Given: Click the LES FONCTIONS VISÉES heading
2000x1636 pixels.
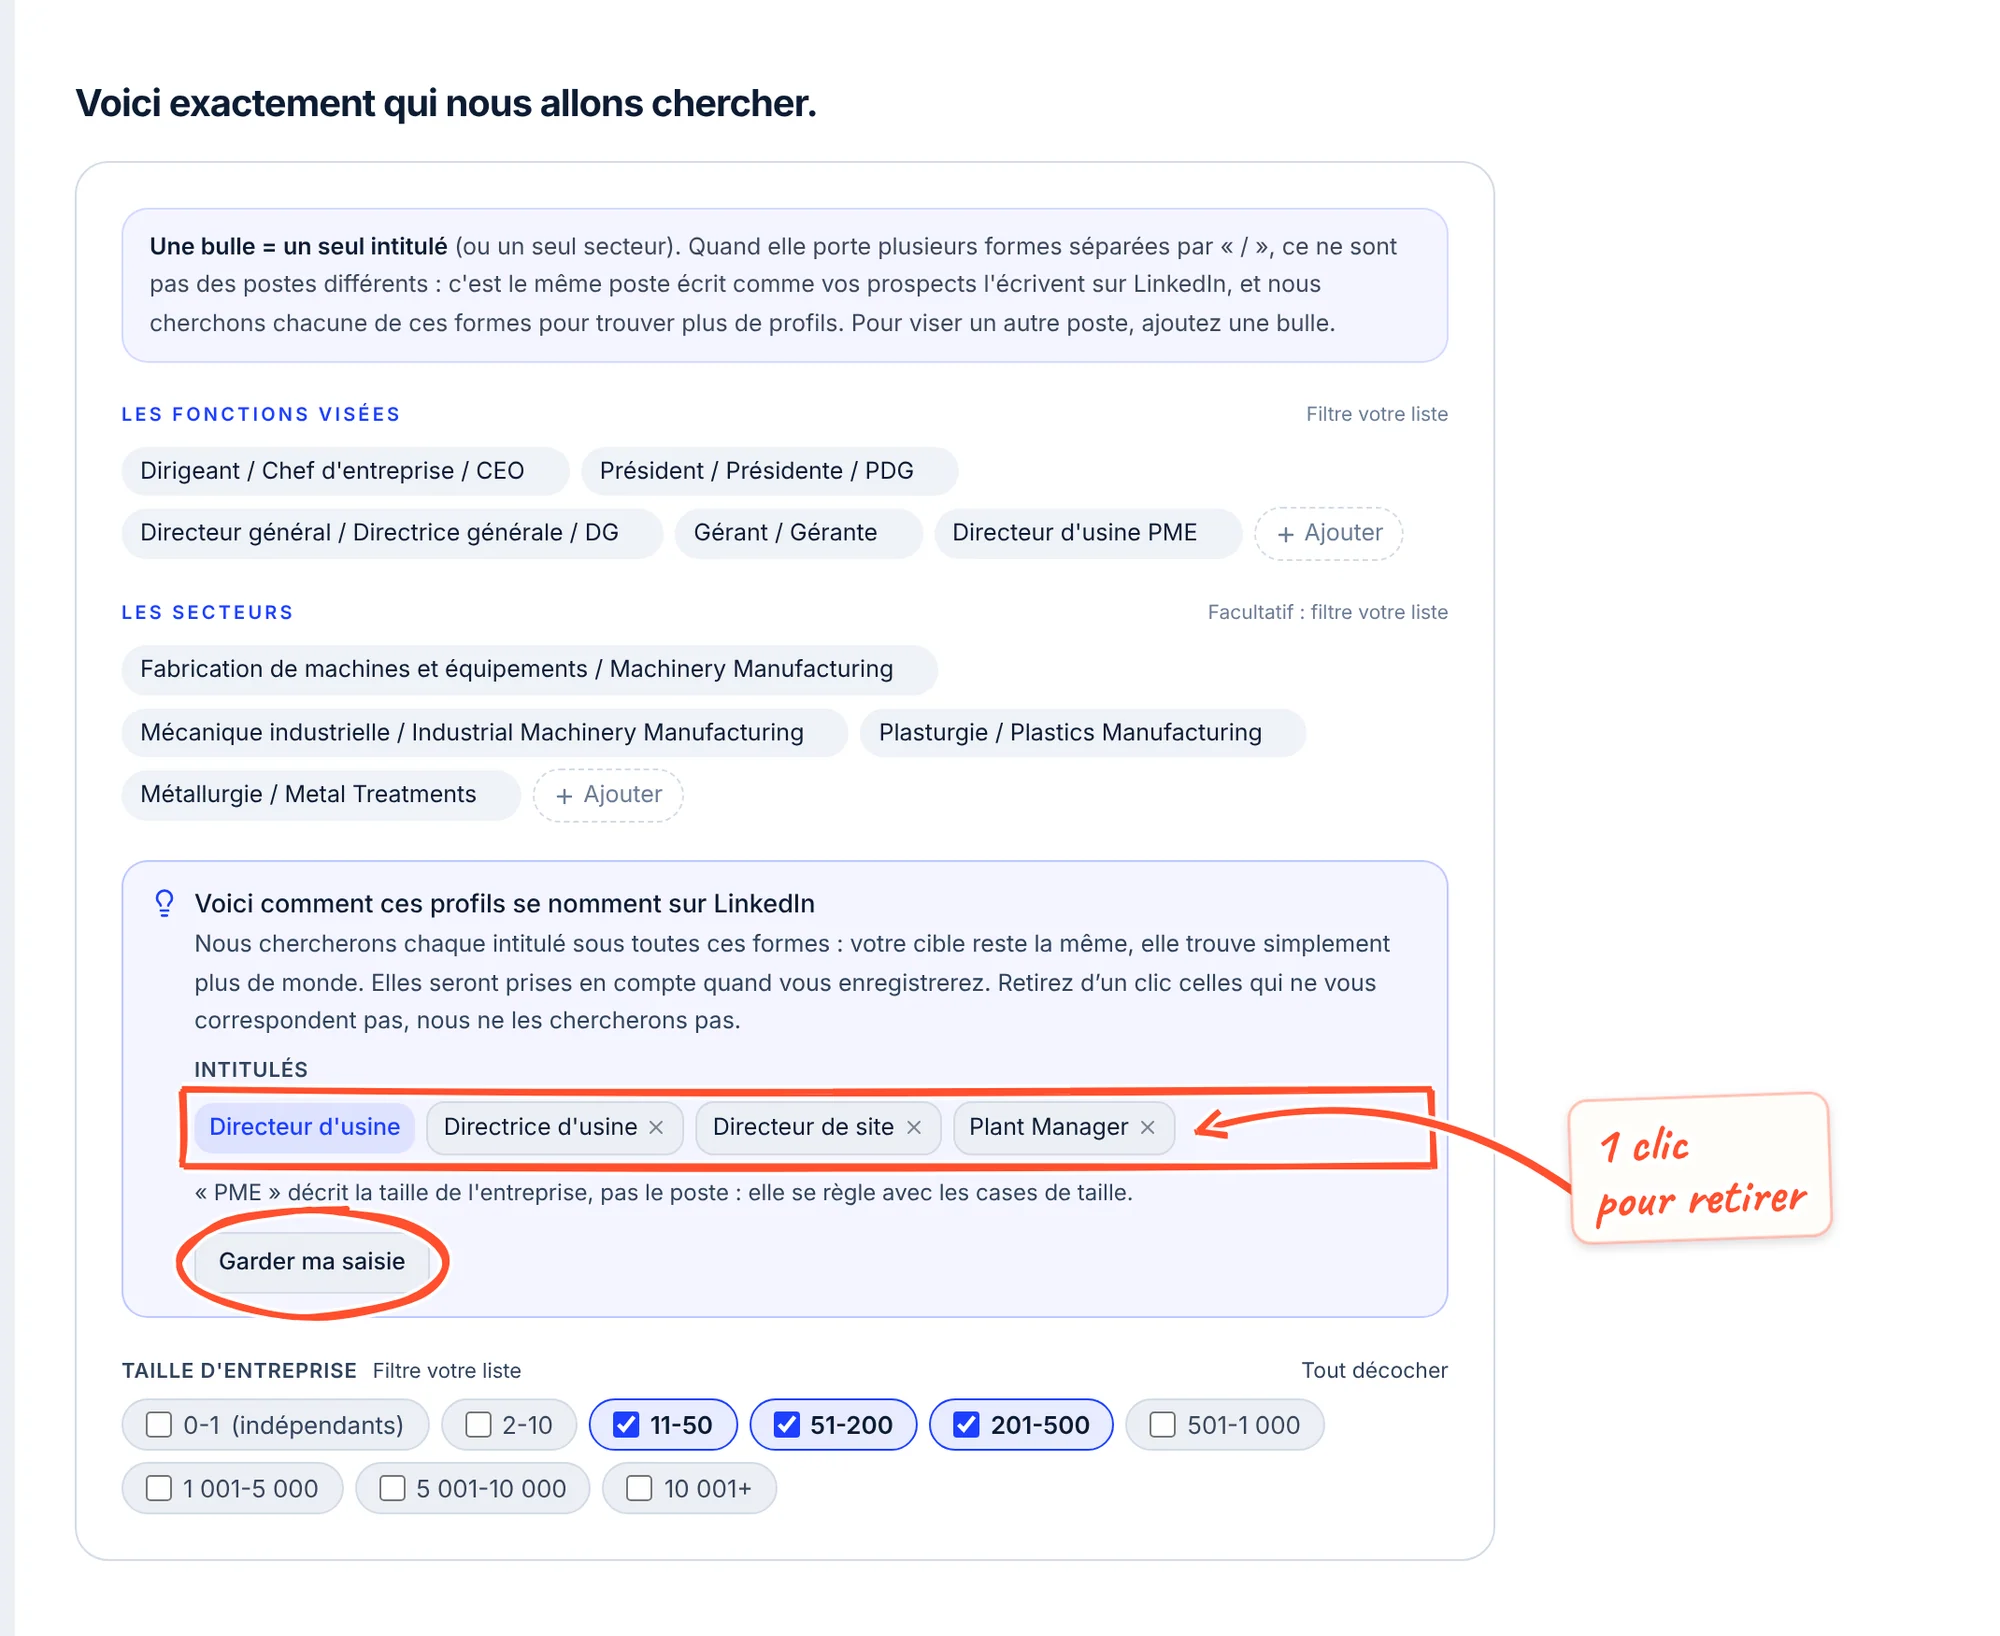Looking at the screenshot, I should tap(261, 414).
